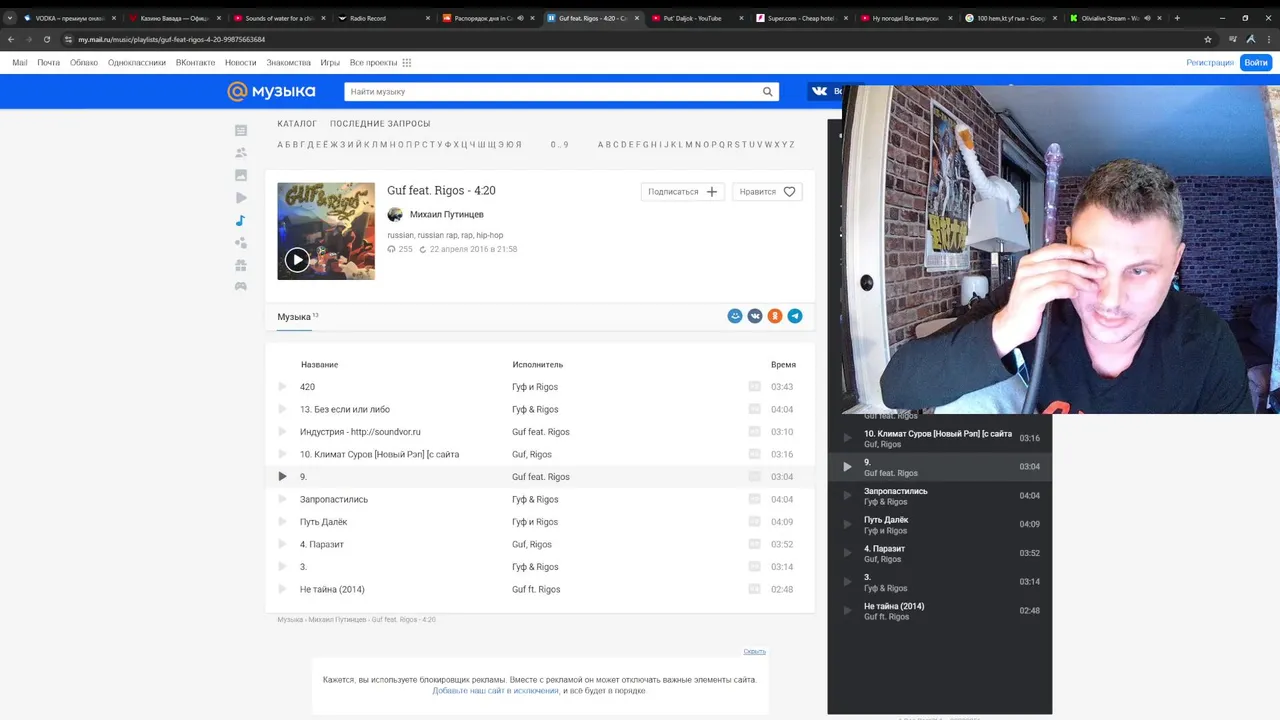
Task: Open the video sidebar icon
Action: 241,198
